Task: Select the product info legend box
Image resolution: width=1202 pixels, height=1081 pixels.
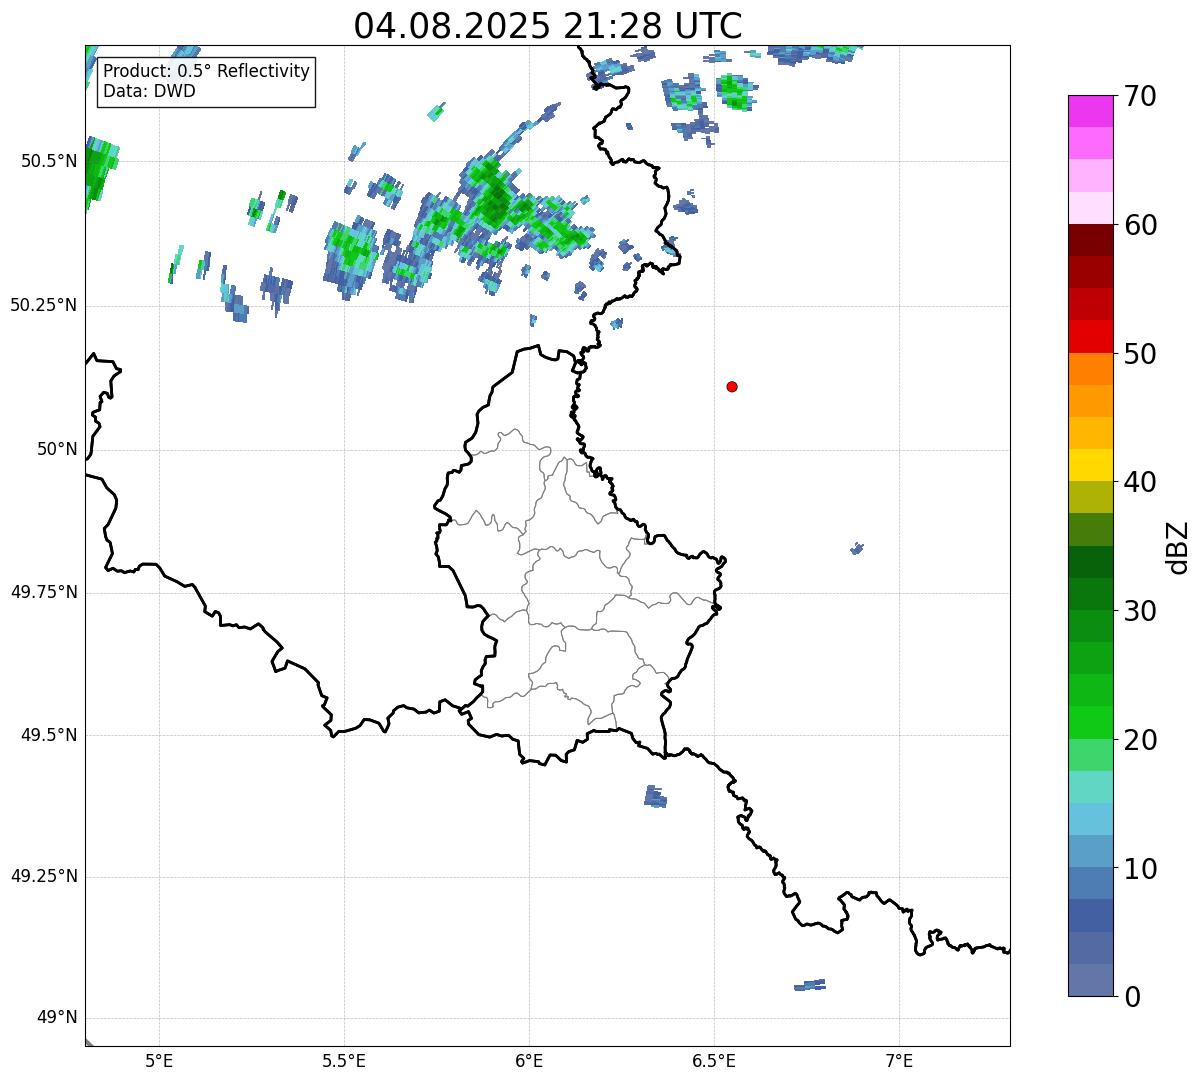Action: tap(206, 82)
